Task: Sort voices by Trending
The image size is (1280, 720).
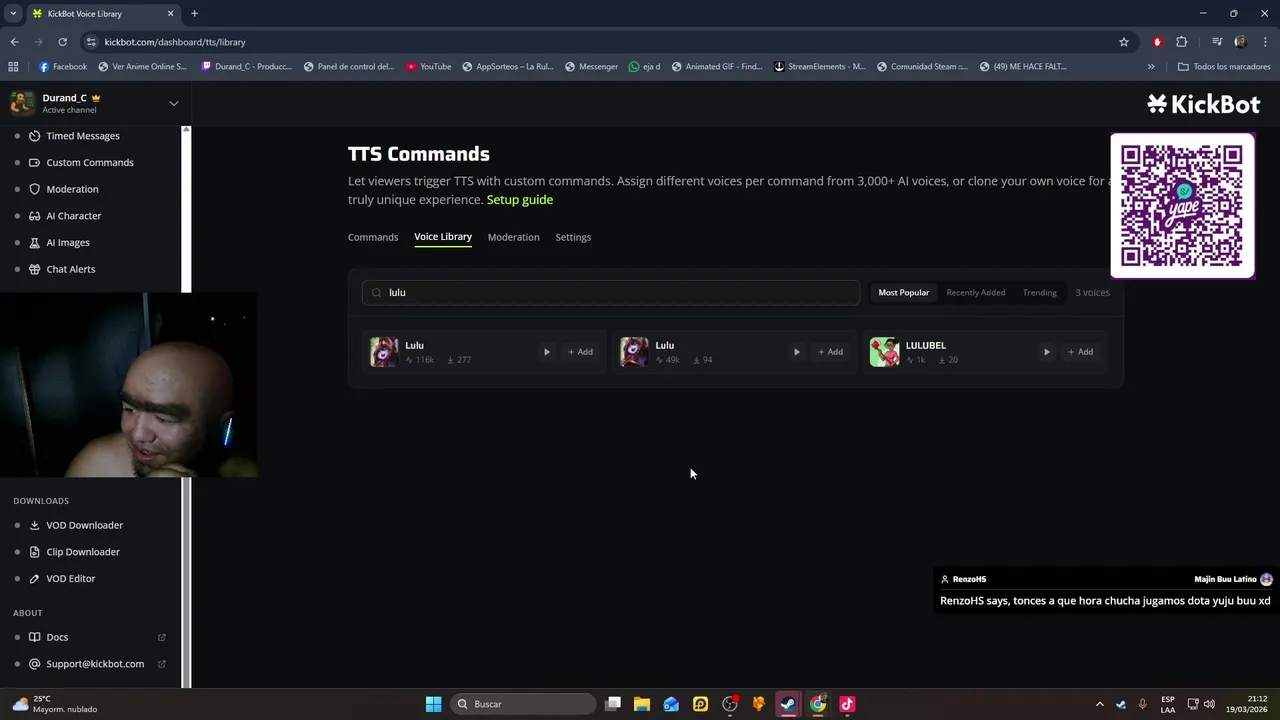Action: [x=1039, y=293]
